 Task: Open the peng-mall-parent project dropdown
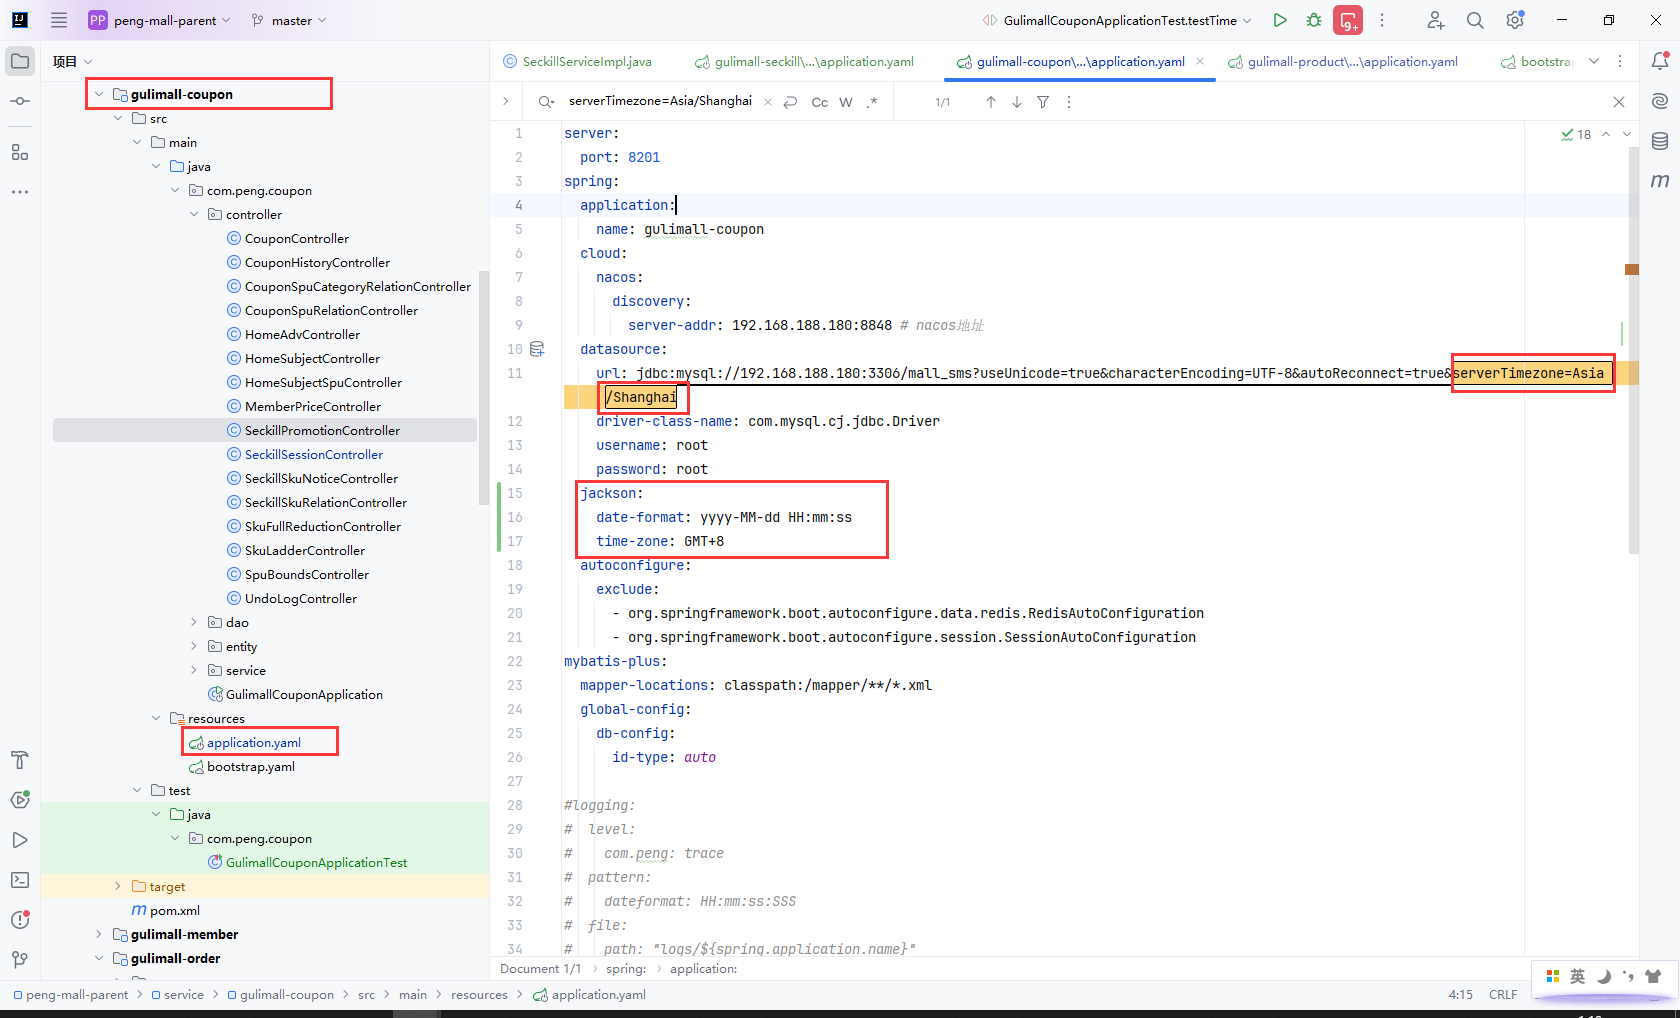(x=160, y=20)
